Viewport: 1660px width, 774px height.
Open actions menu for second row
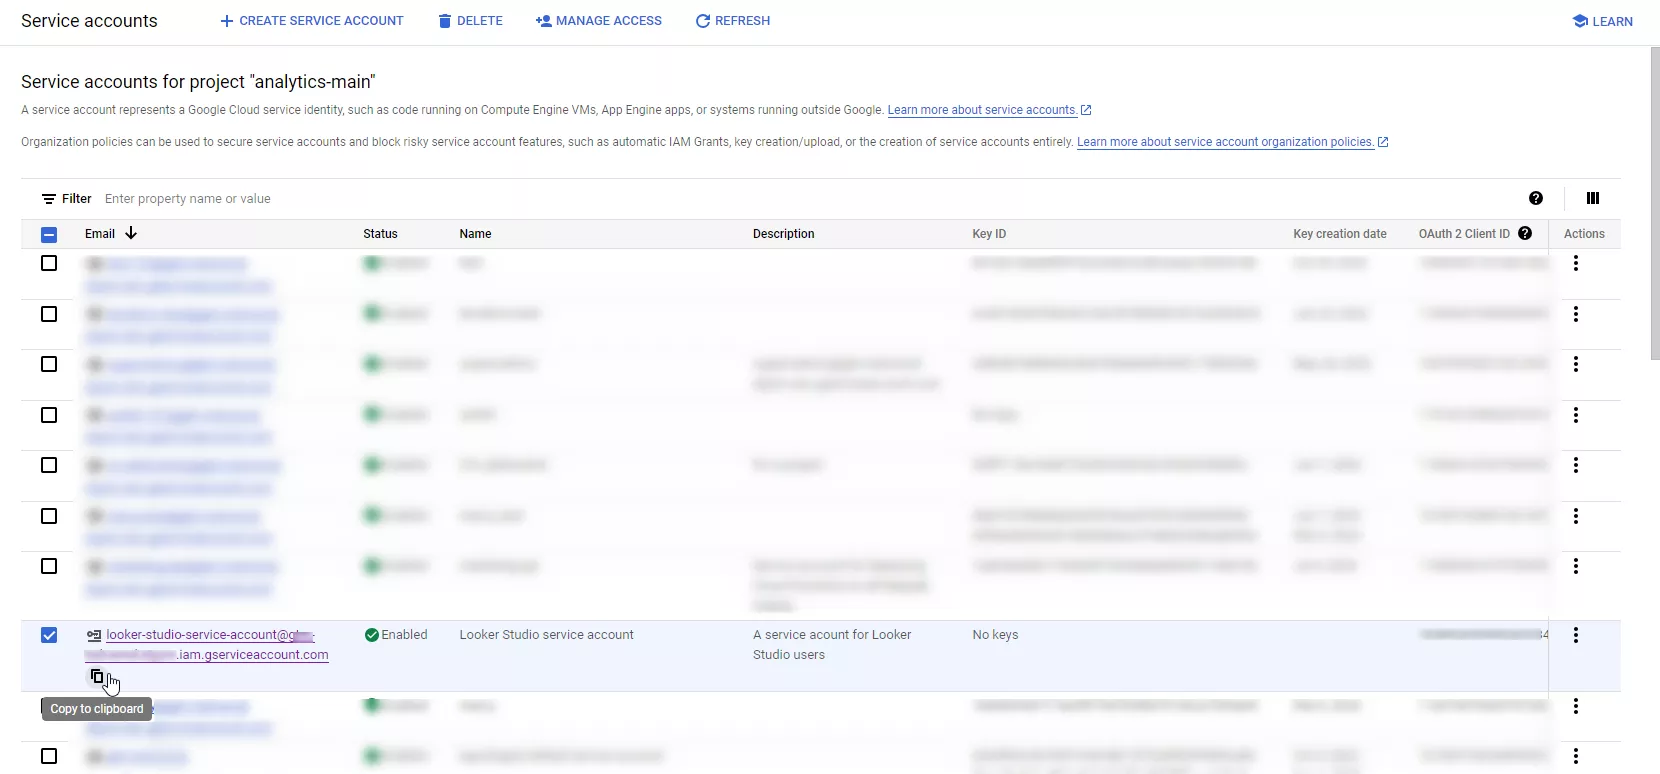coord(1576,314)
